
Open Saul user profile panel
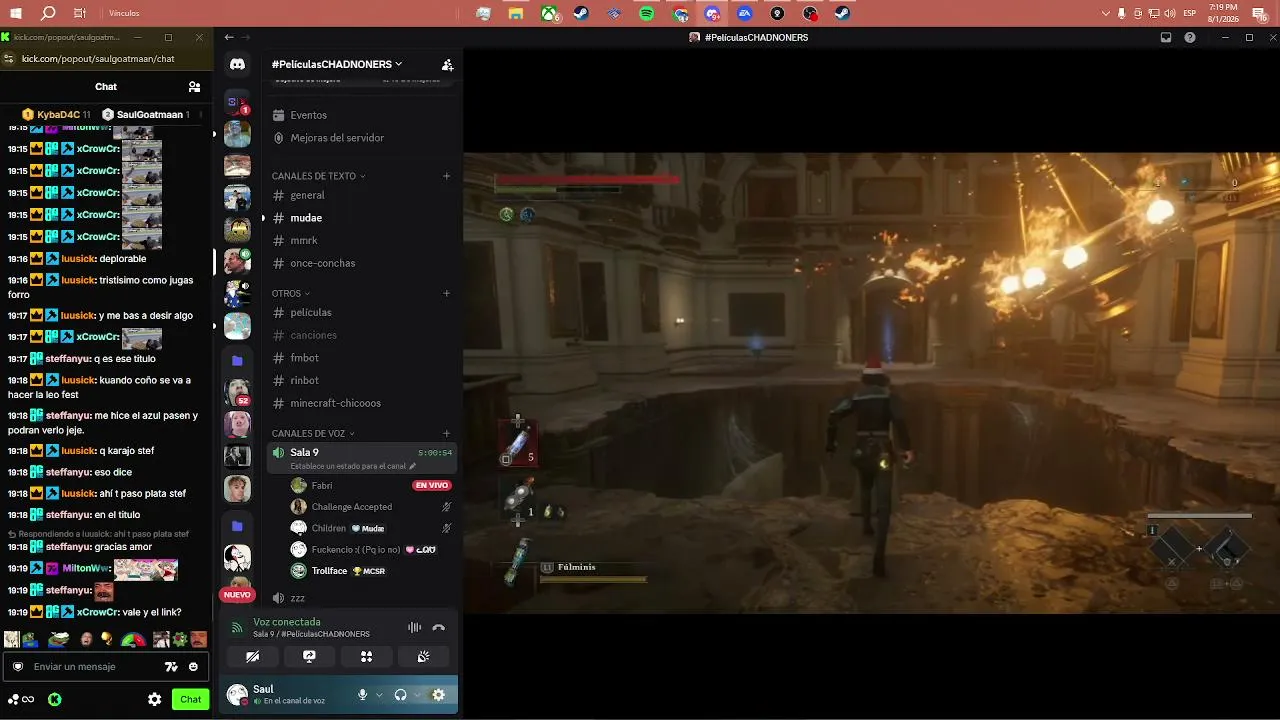point(287,695)
